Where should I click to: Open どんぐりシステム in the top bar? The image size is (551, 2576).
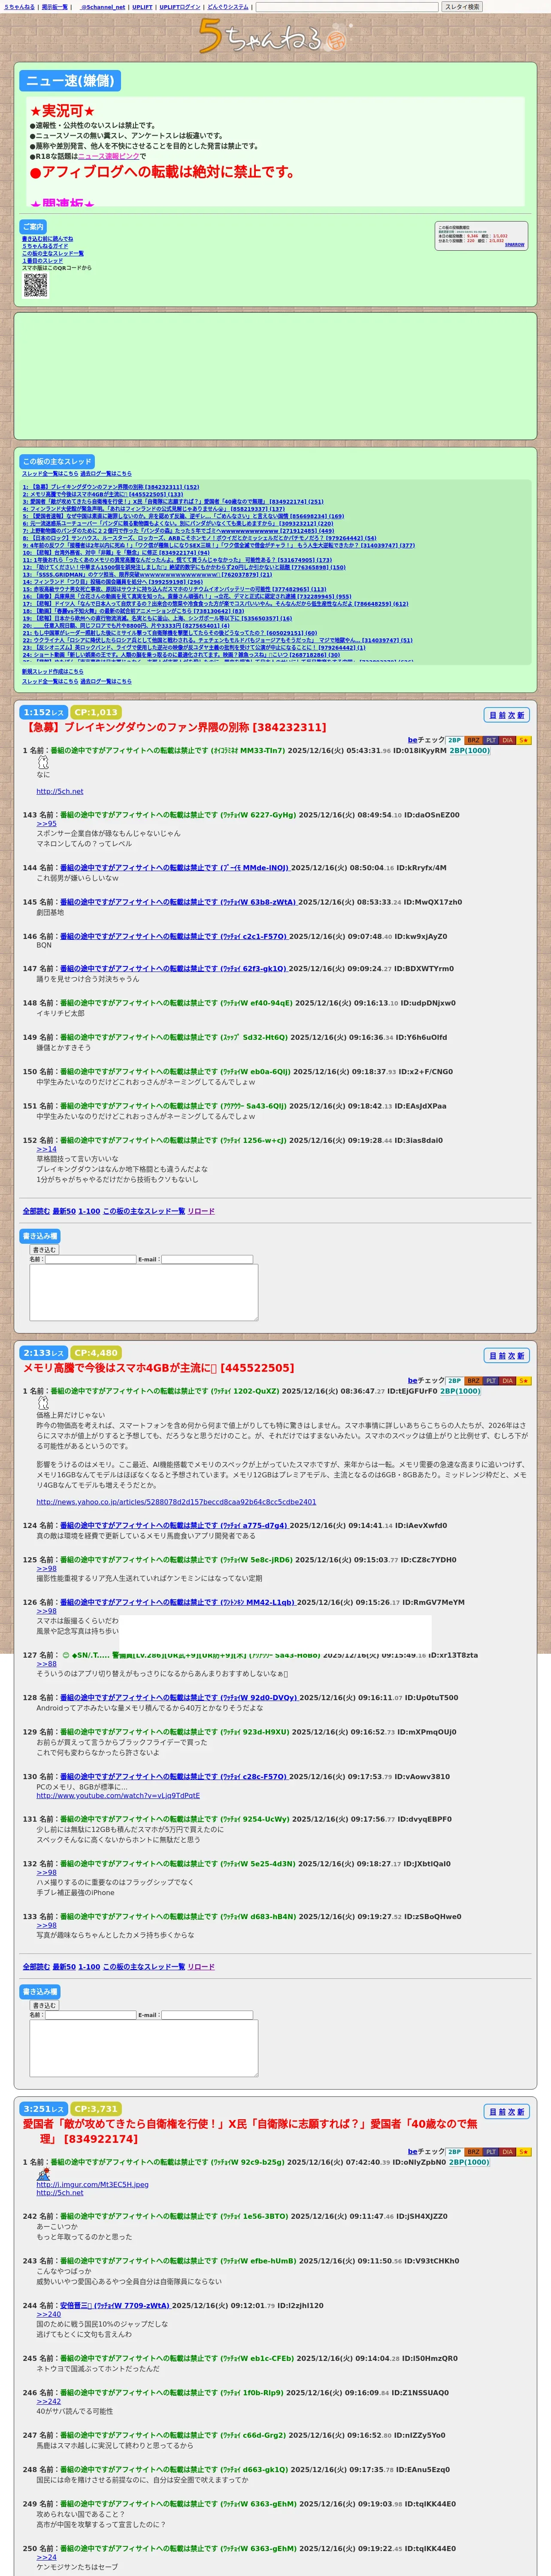pos(228,7)
